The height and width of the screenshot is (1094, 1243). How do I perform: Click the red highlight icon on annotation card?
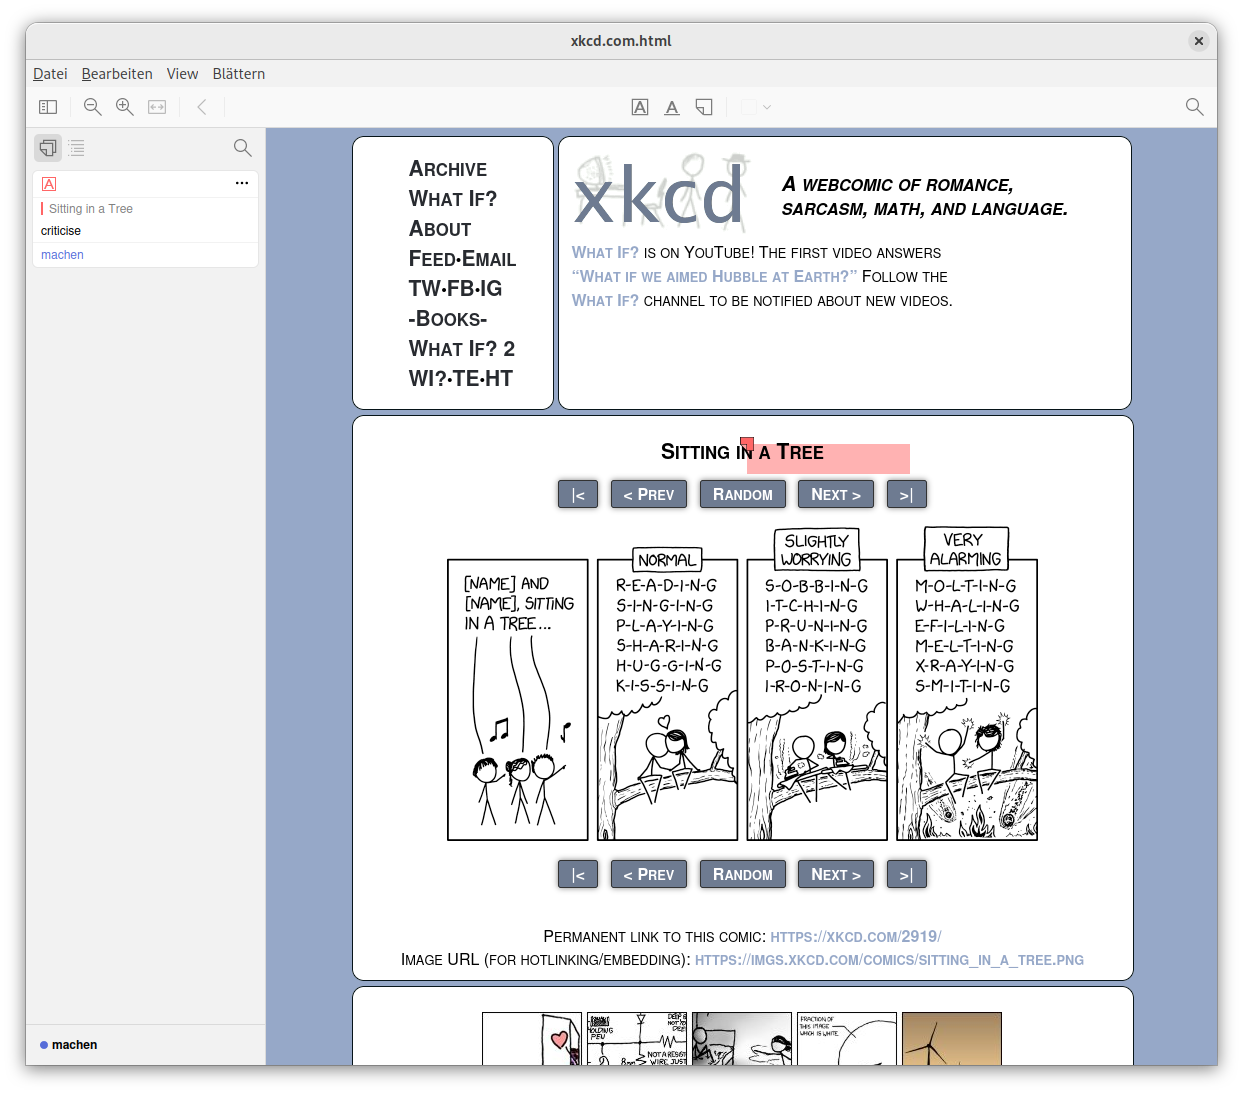[49, 184]
